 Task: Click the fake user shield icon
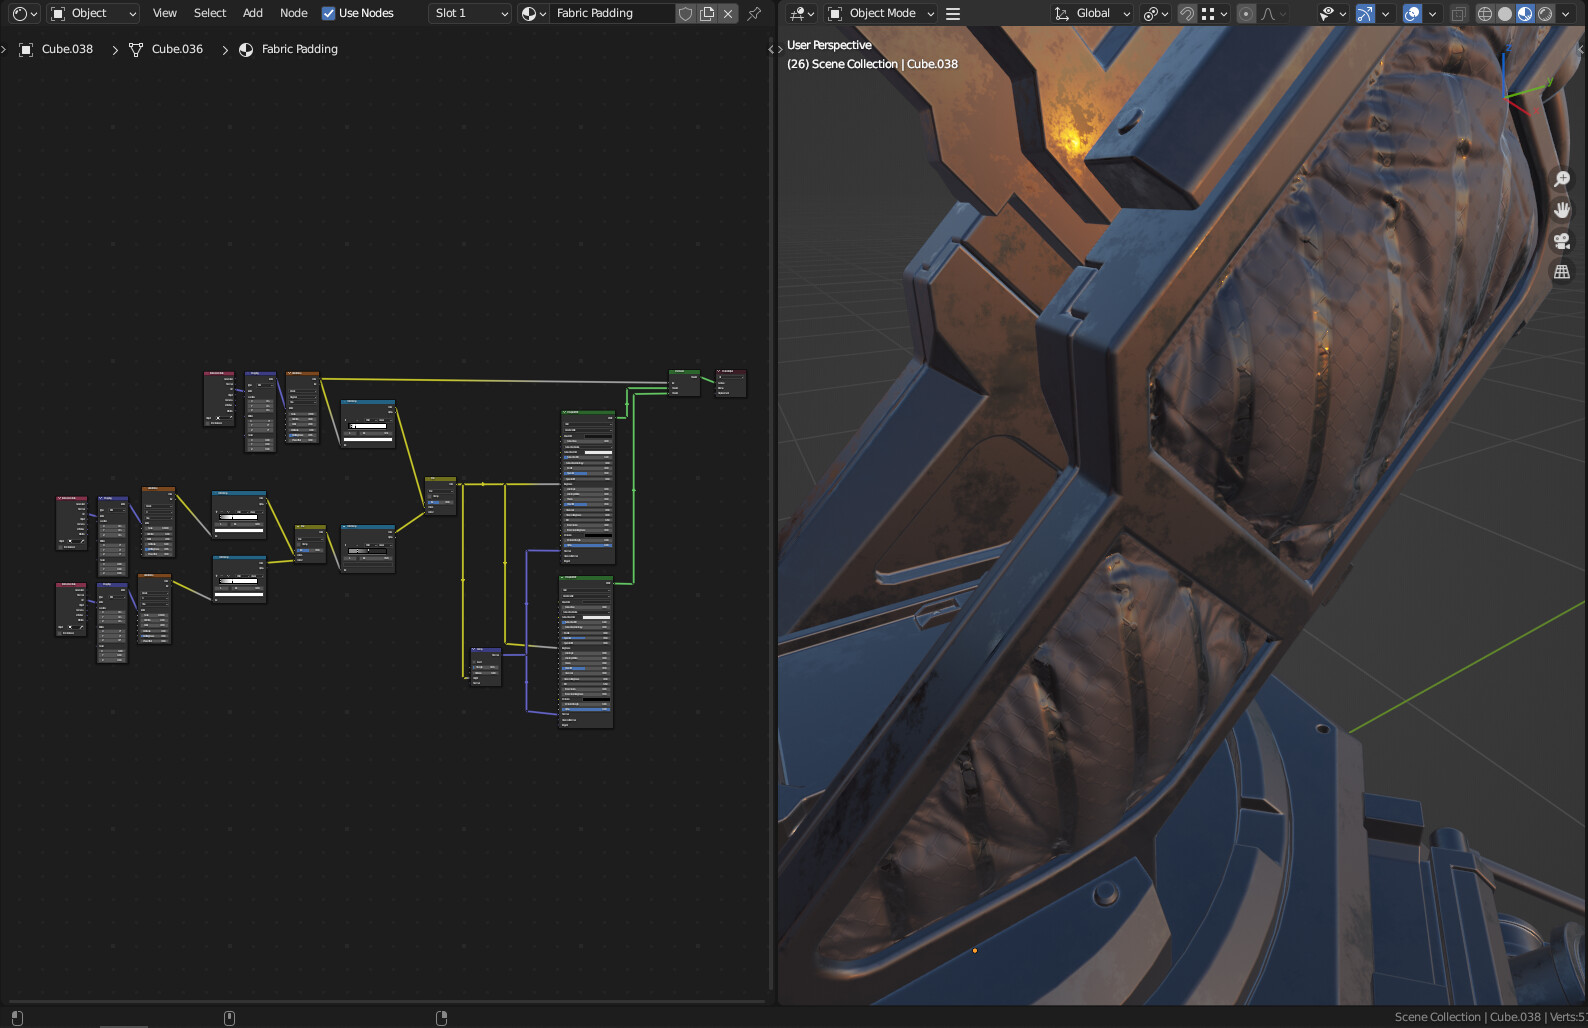point(685,13)
